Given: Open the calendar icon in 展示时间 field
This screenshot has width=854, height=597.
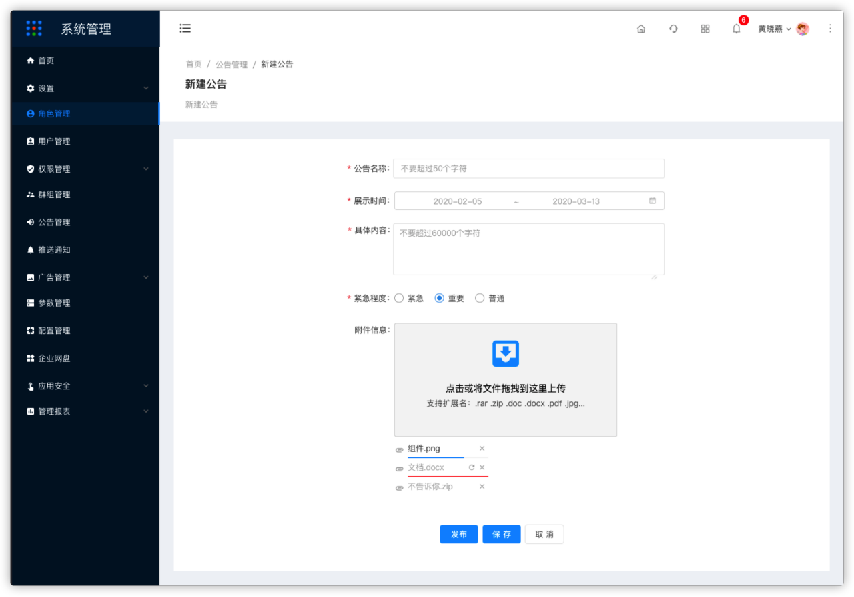Looking at the screenshot, I should 652,200.
